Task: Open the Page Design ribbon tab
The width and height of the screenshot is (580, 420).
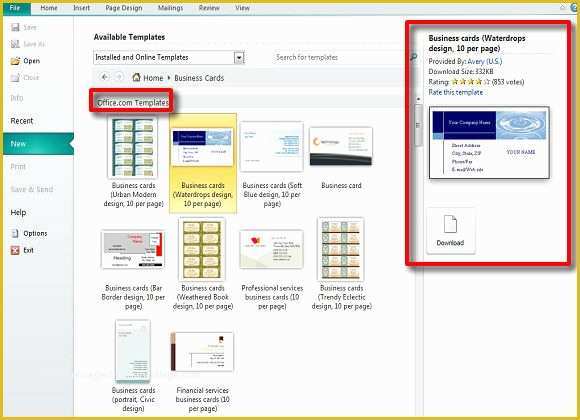Action: [x=124, y=8]
